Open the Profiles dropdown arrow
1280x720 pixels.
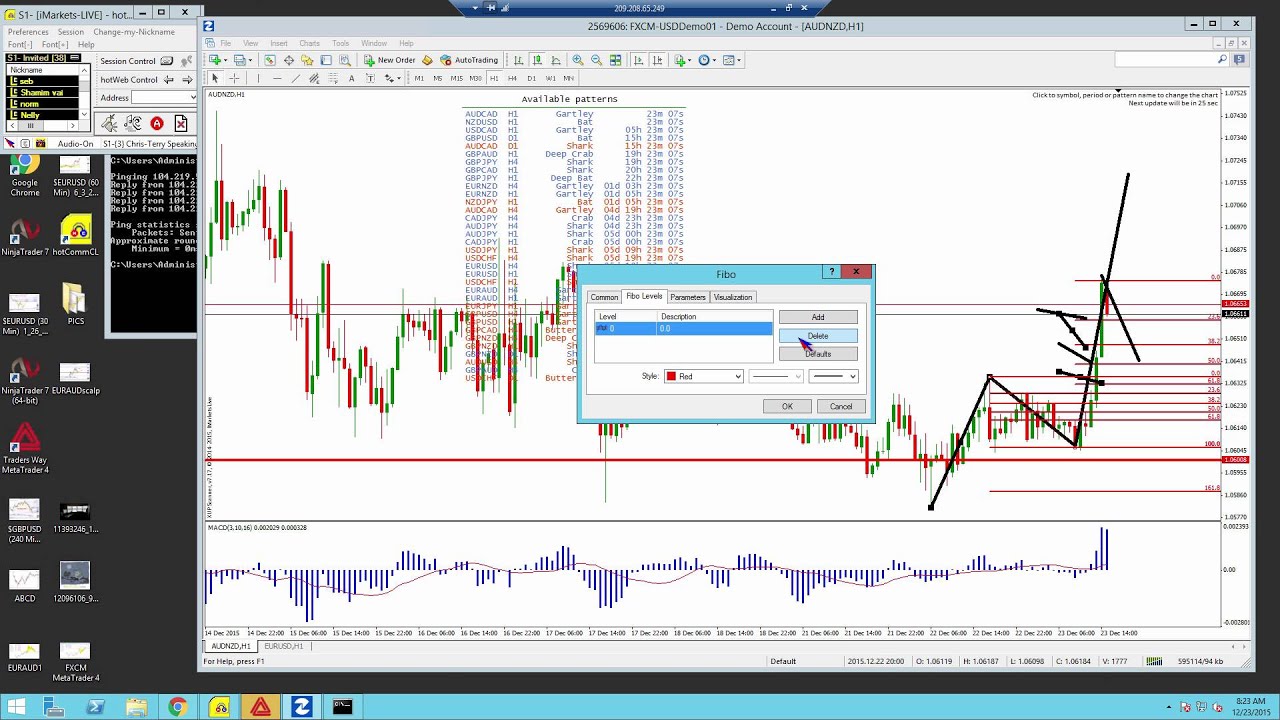[x=250, y=60]
